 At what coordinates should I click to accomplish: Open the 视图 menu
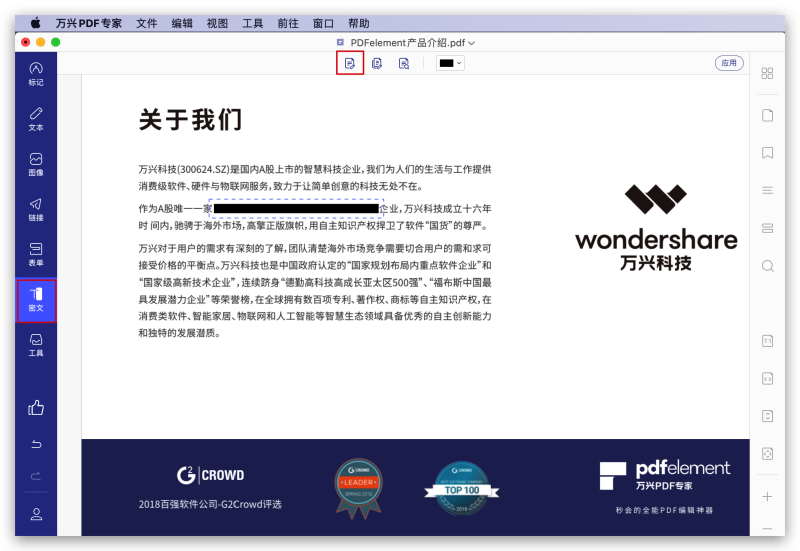click(x=217, y=23)
